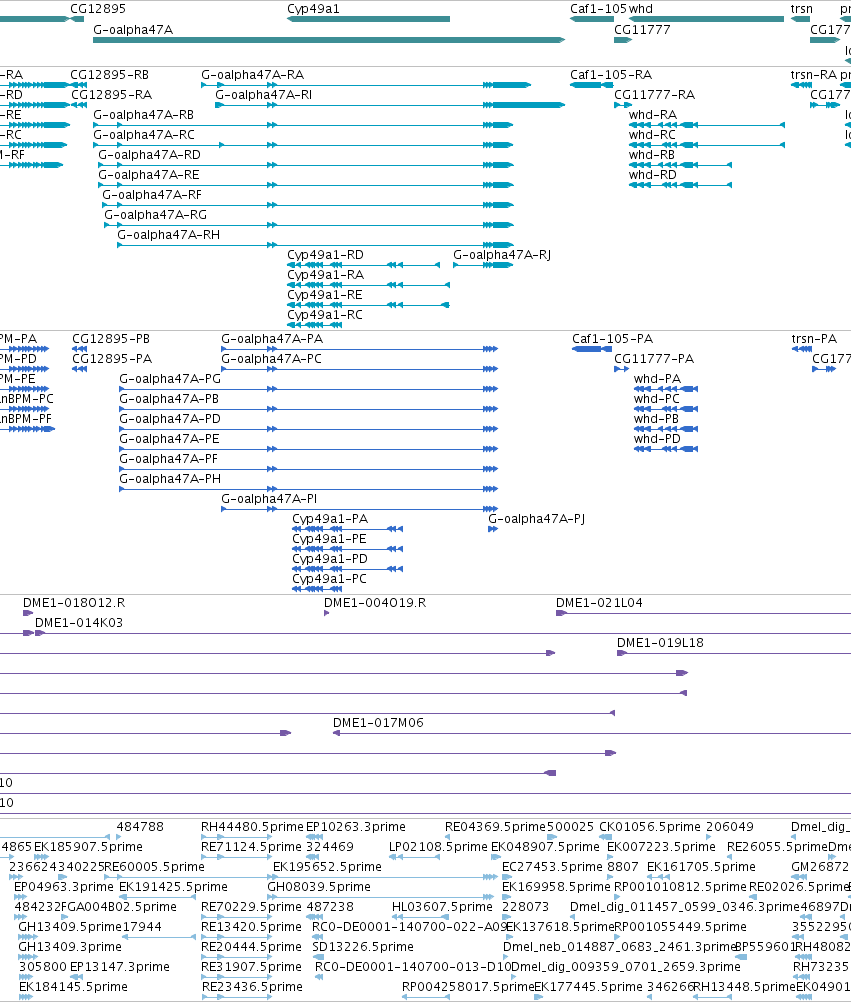Click the trsn gene label
The height and width of the screenshot is (1002, 851).
click(x=802, y=9)
